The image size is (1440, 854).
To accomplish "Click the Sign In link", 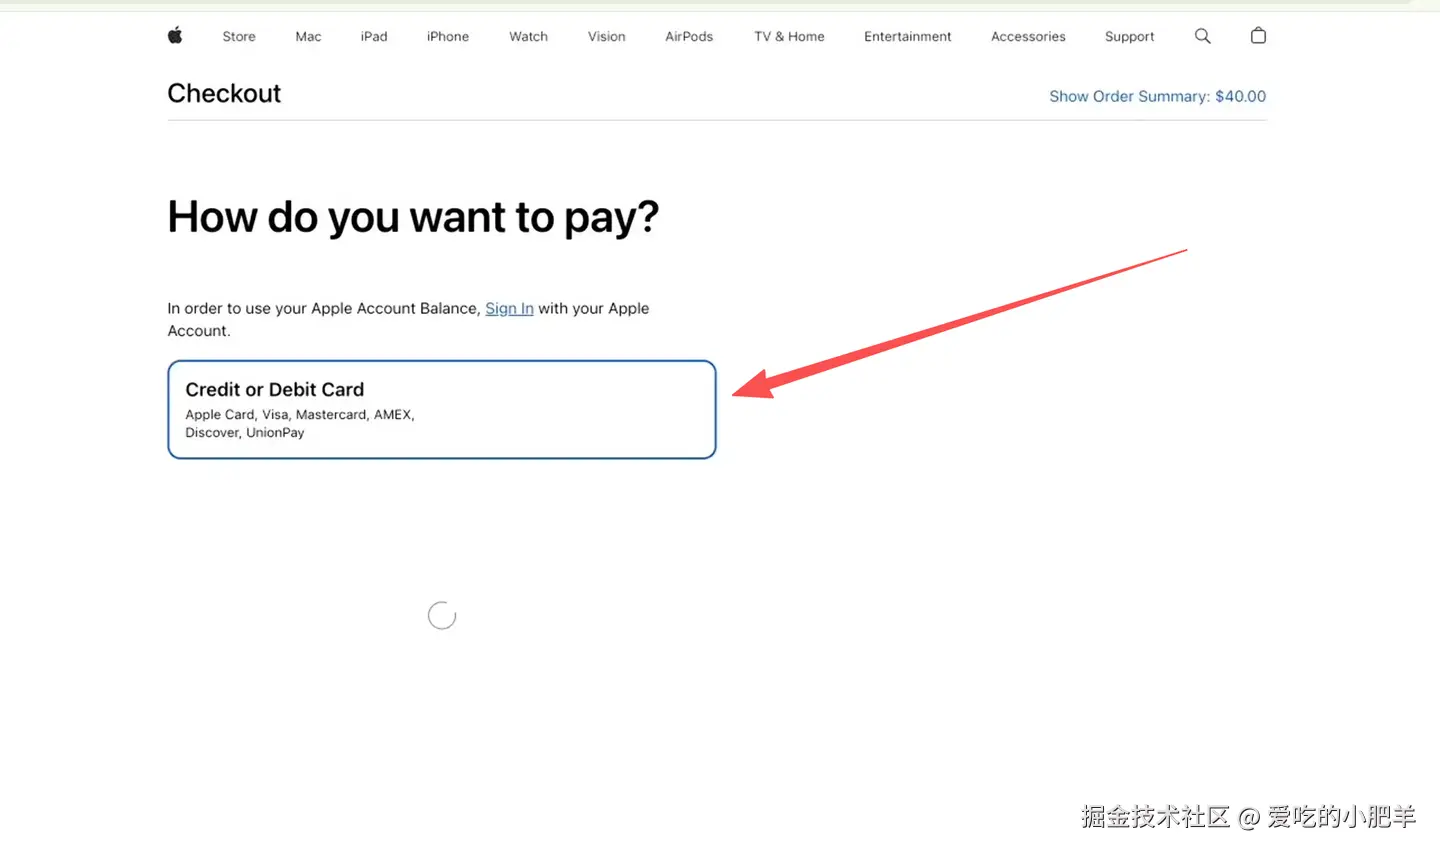I will click(509, 308).
